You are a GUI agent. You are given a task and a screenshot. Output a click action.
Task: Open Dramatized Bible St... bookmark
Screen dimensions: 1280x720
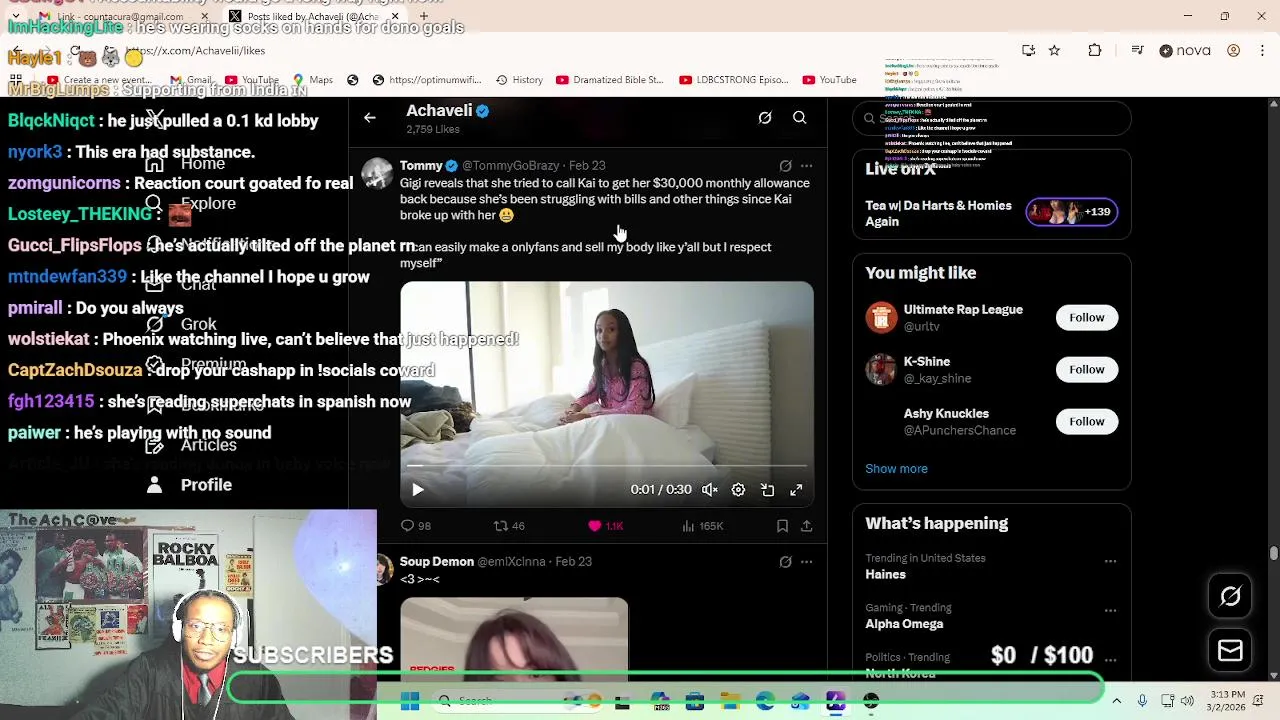(609, 80)
